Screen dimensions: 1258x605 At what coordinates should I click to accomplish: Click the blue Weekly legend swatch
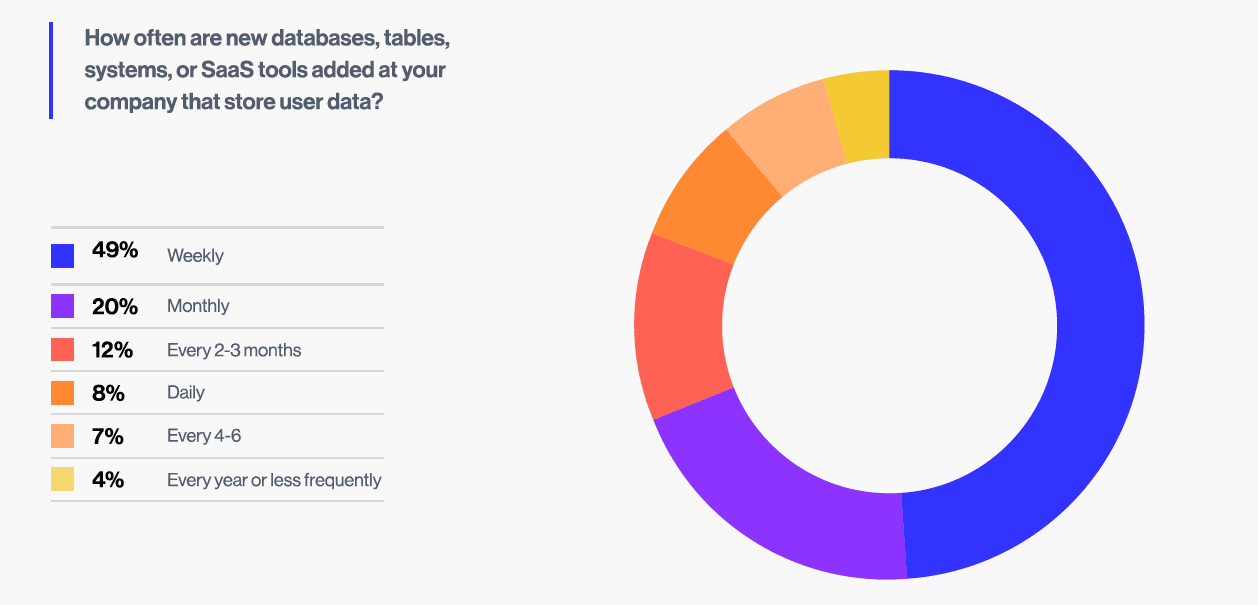[62, 256]
